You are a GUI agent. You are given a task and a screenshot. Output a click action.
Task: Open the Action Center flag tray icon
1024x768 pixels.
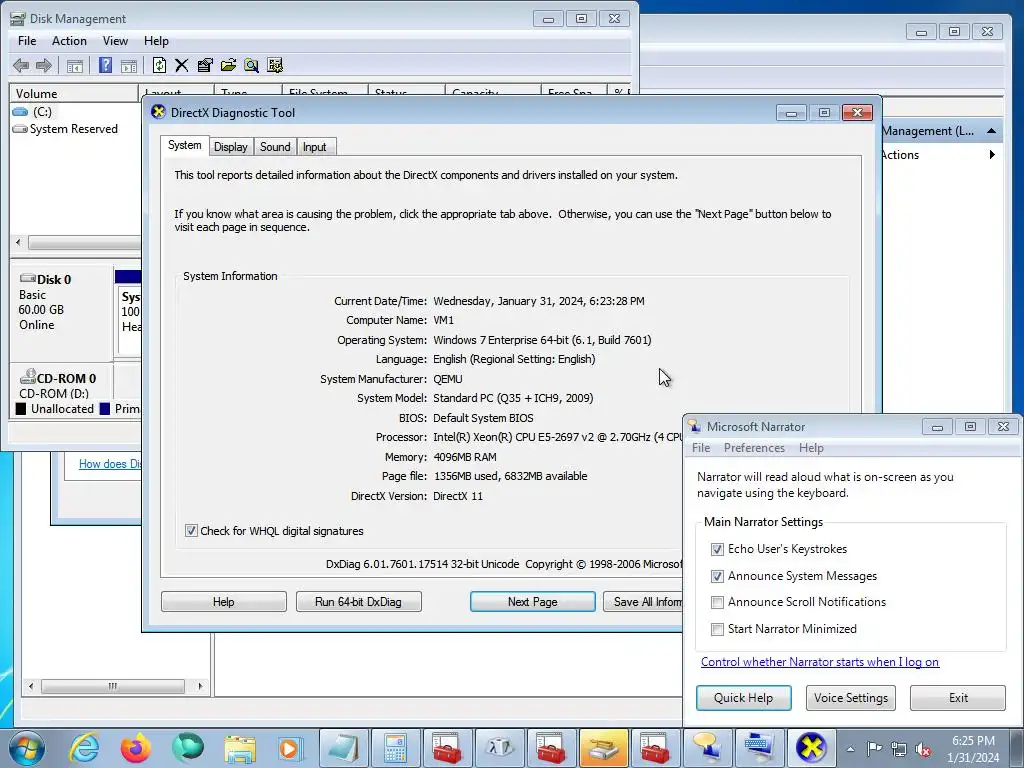pyautogui.click(x=874, y=749)
